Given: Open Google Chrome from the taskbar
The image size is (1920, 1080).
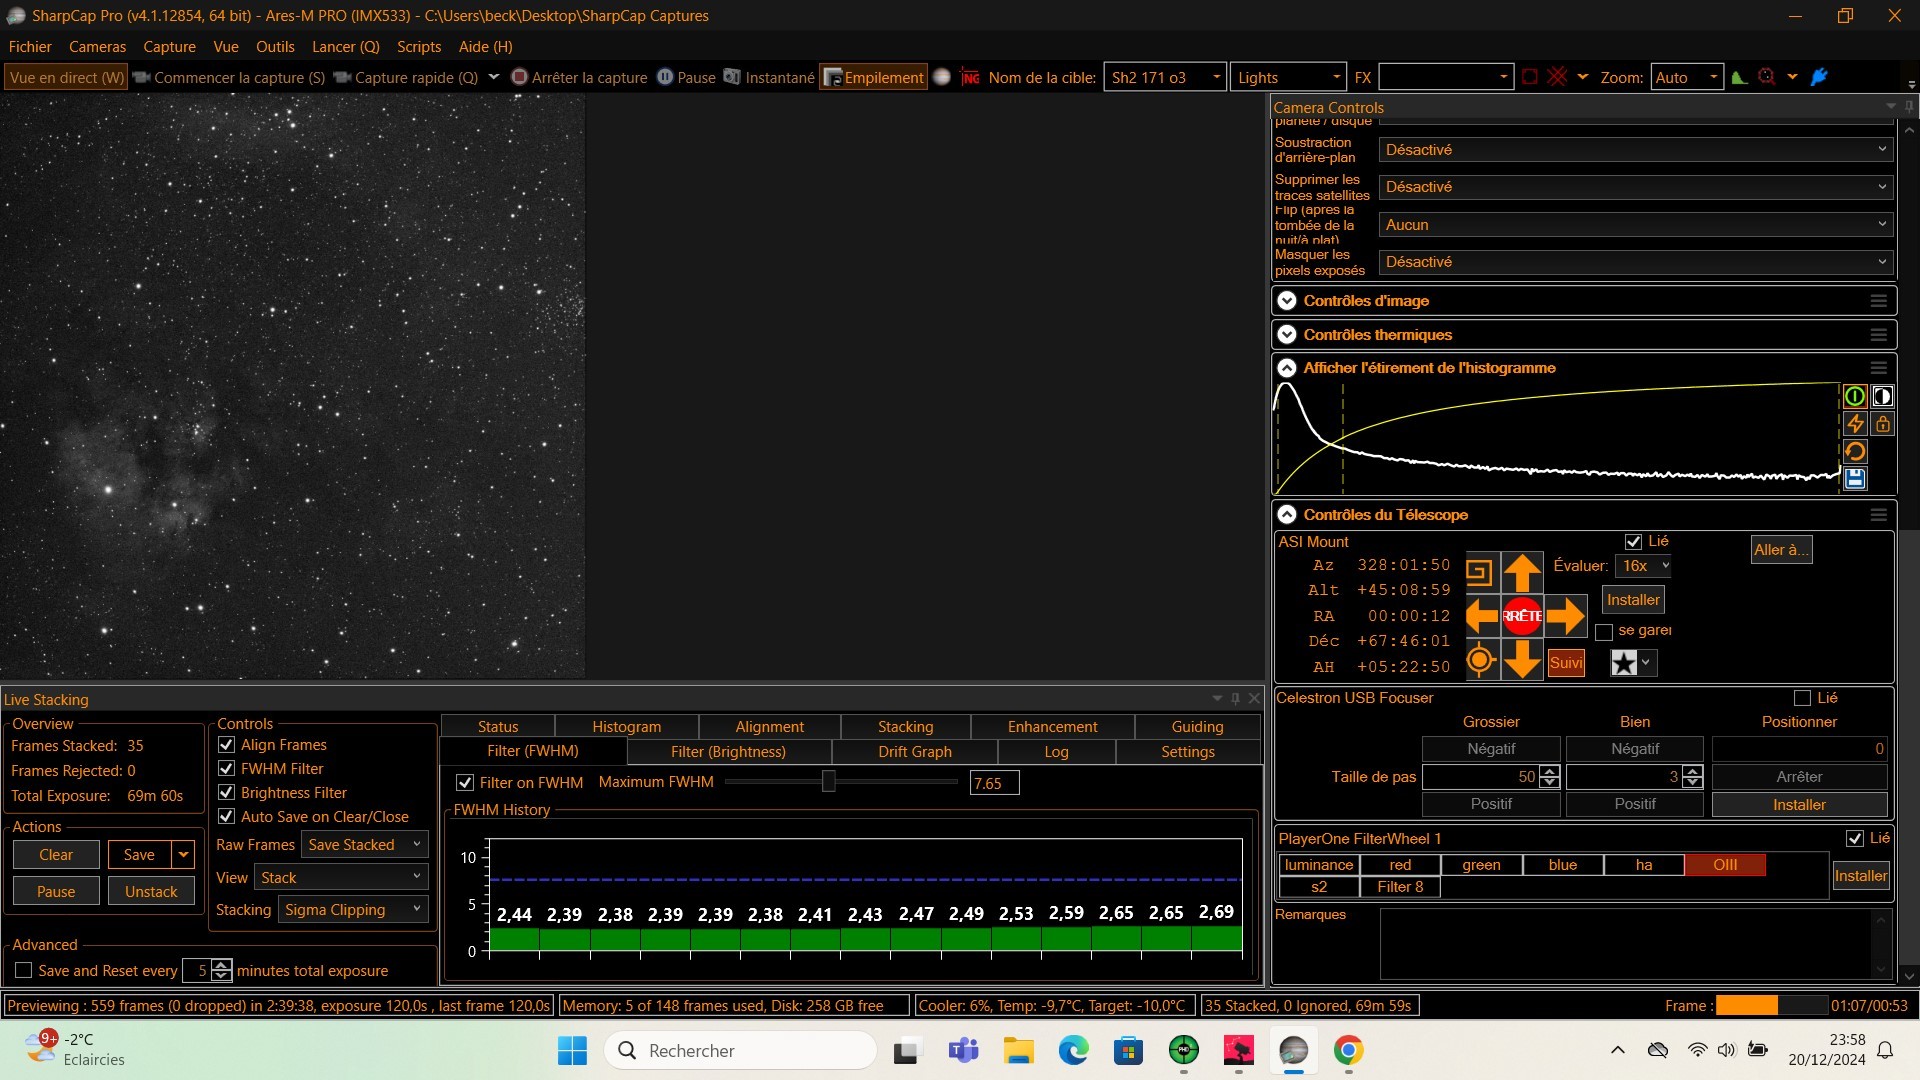Looking at the screenshot, I should pyautogui.click(x=1348, y=1050).
